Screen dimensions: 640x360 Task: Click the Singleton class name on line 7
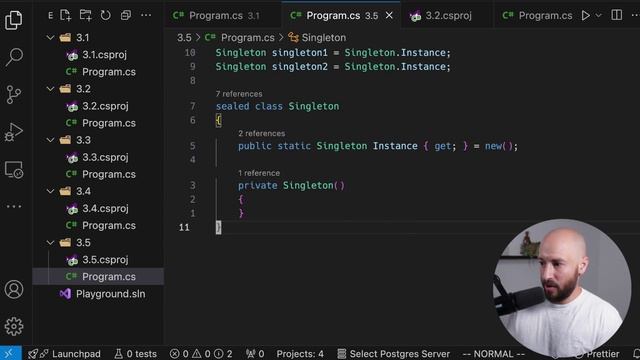[313, 106]
